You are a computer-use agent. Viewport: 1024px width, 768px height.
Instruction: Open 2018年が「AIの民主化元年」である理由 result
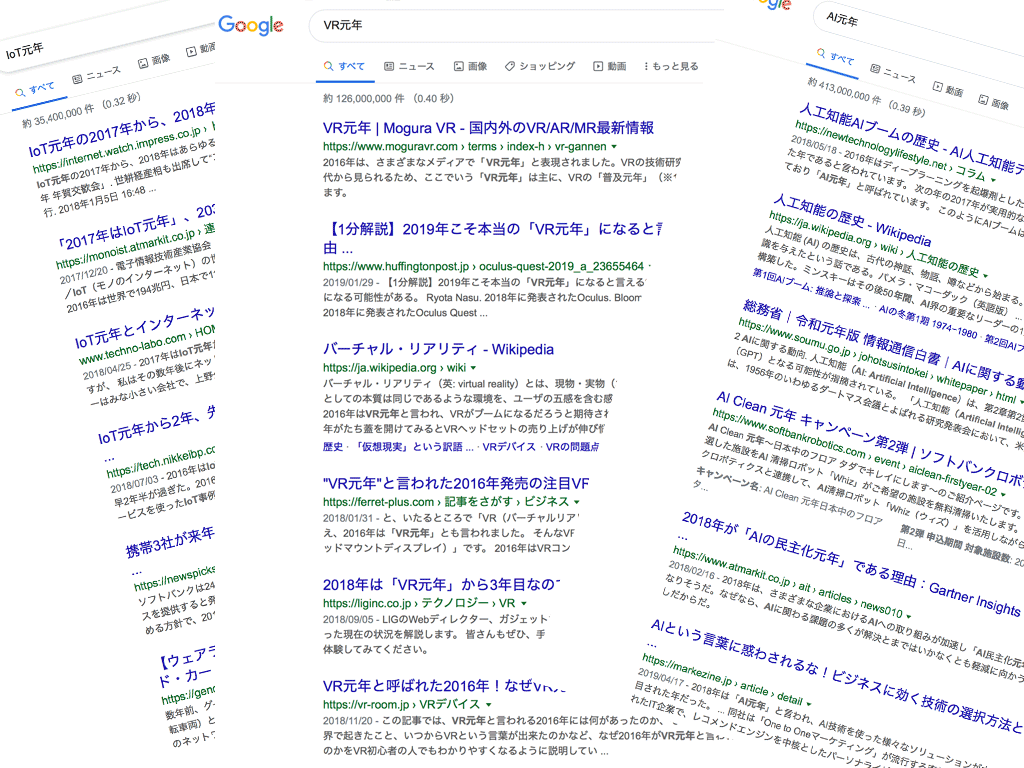pyautogui.click(x=851, y=563)
